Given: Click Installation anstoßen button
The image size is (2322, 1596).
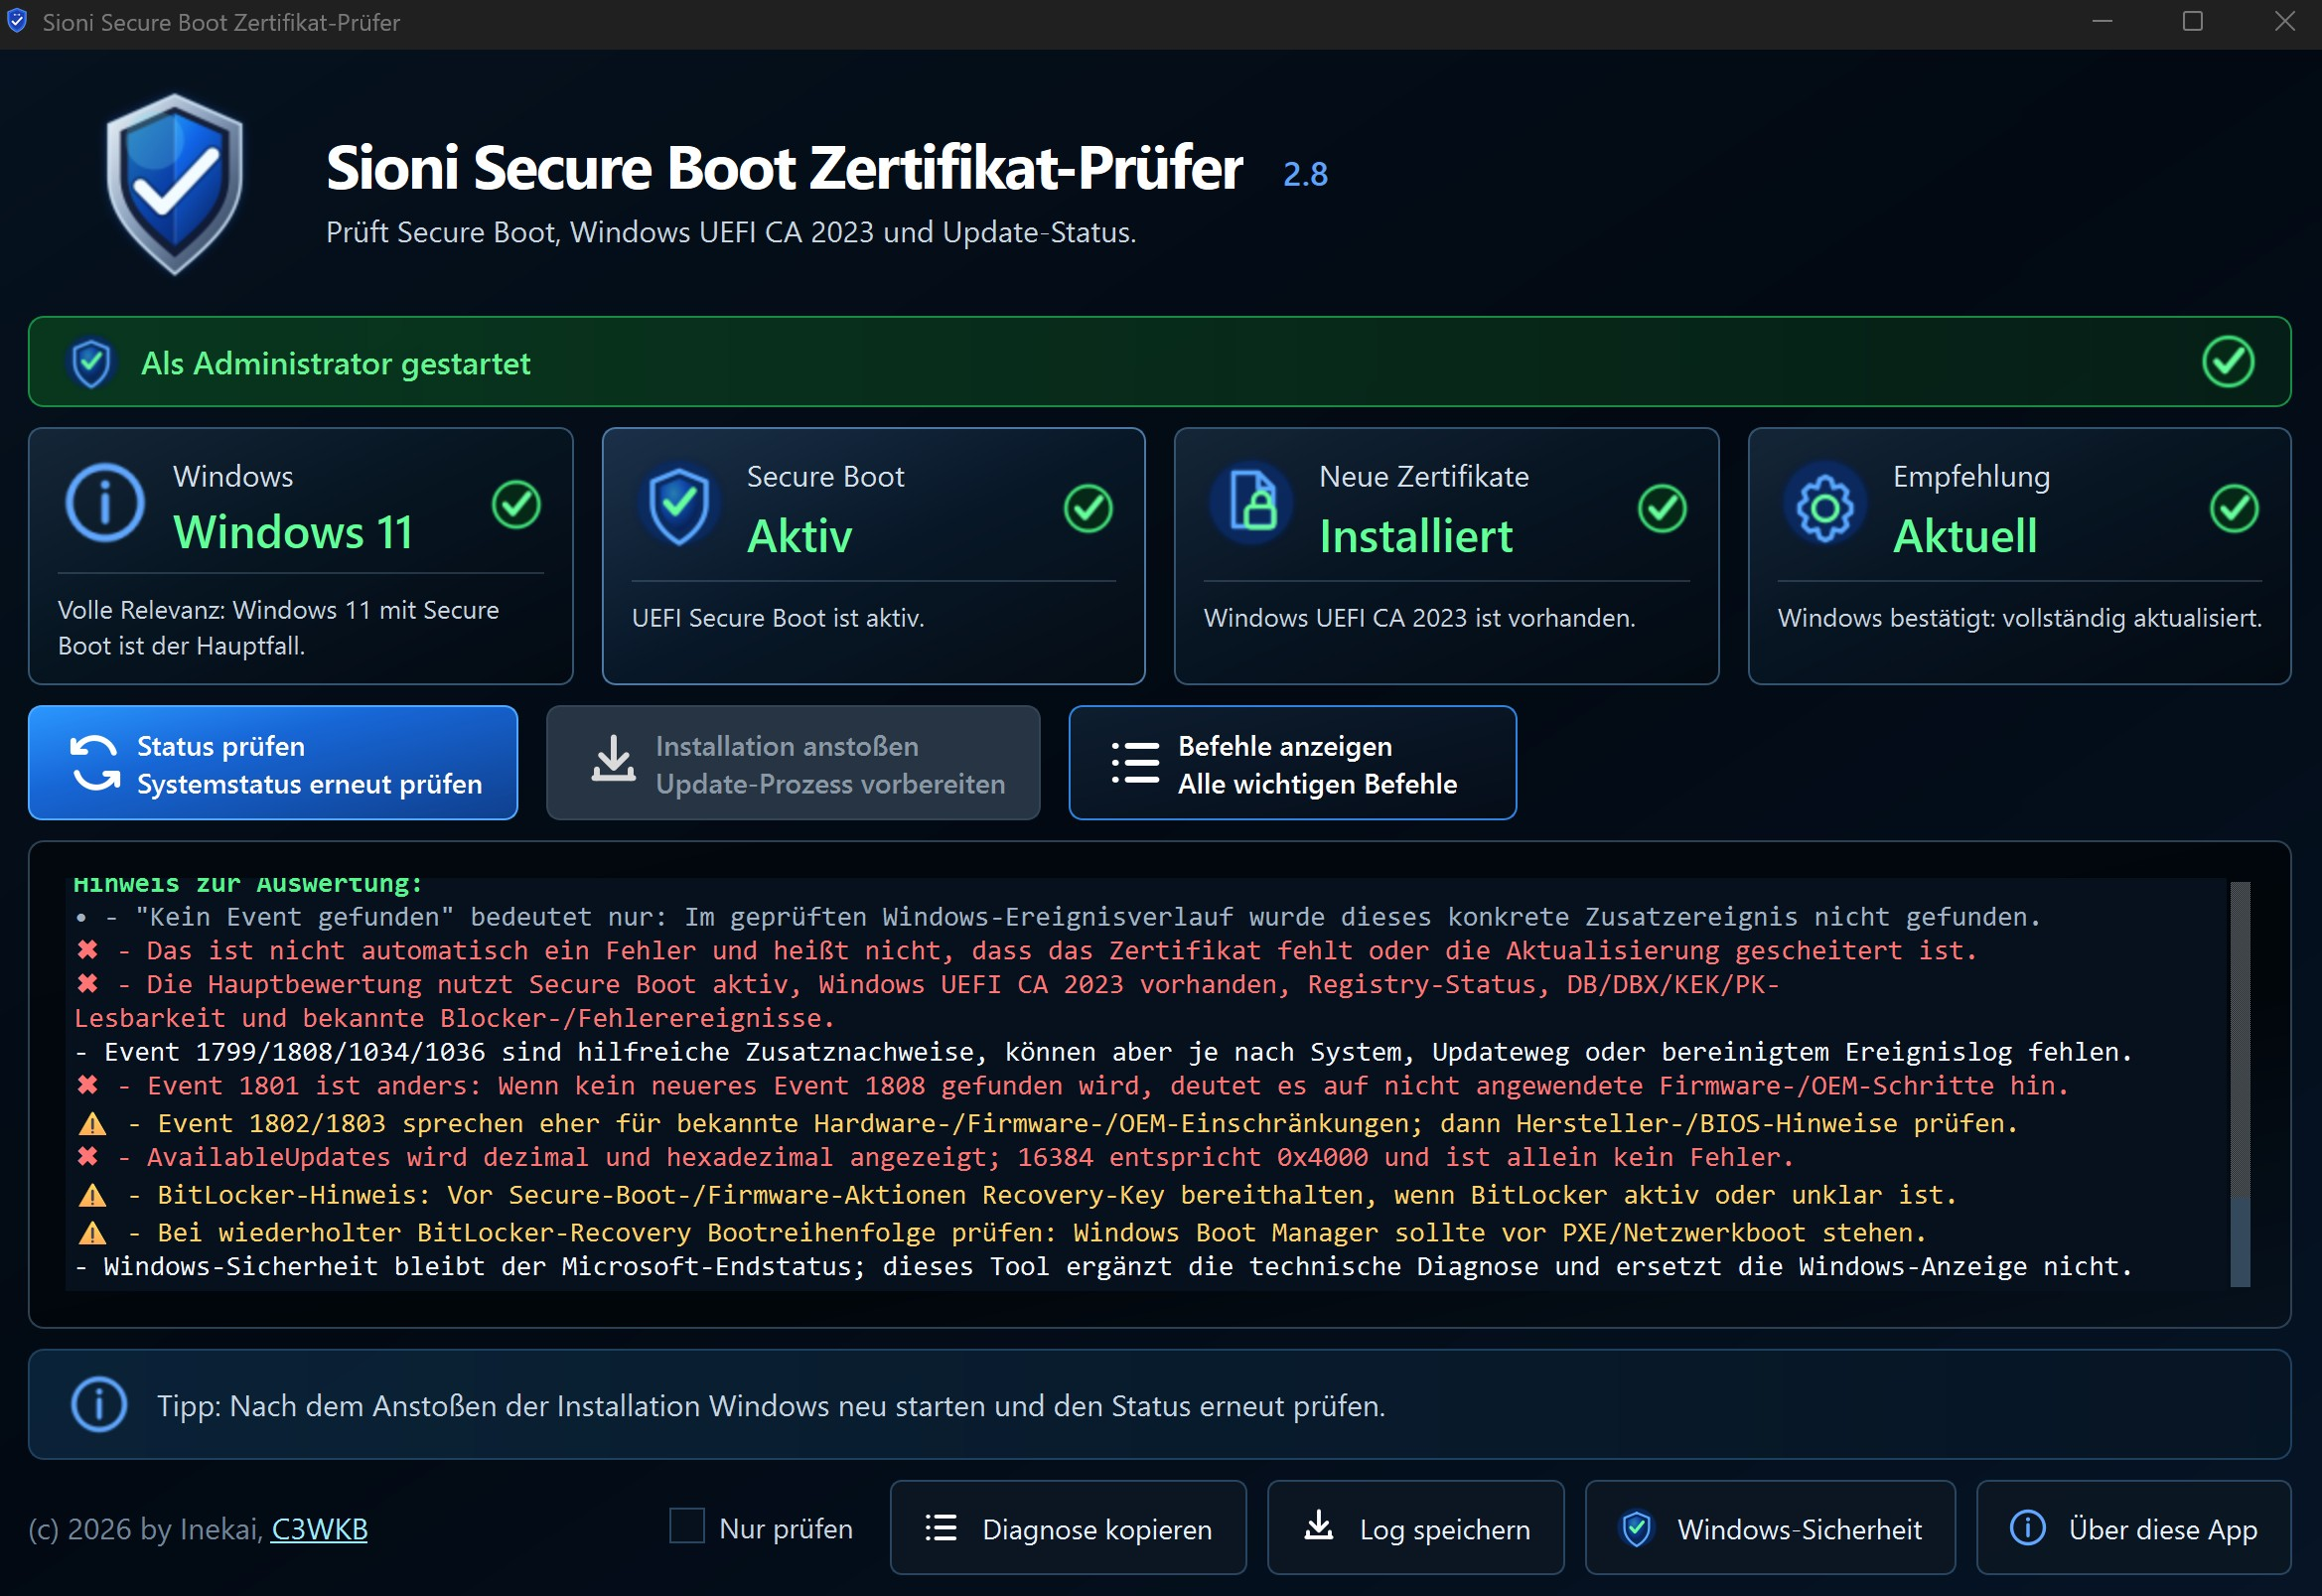Looking at the screenshot, I should pyautogui.click(x=793, y=763).
